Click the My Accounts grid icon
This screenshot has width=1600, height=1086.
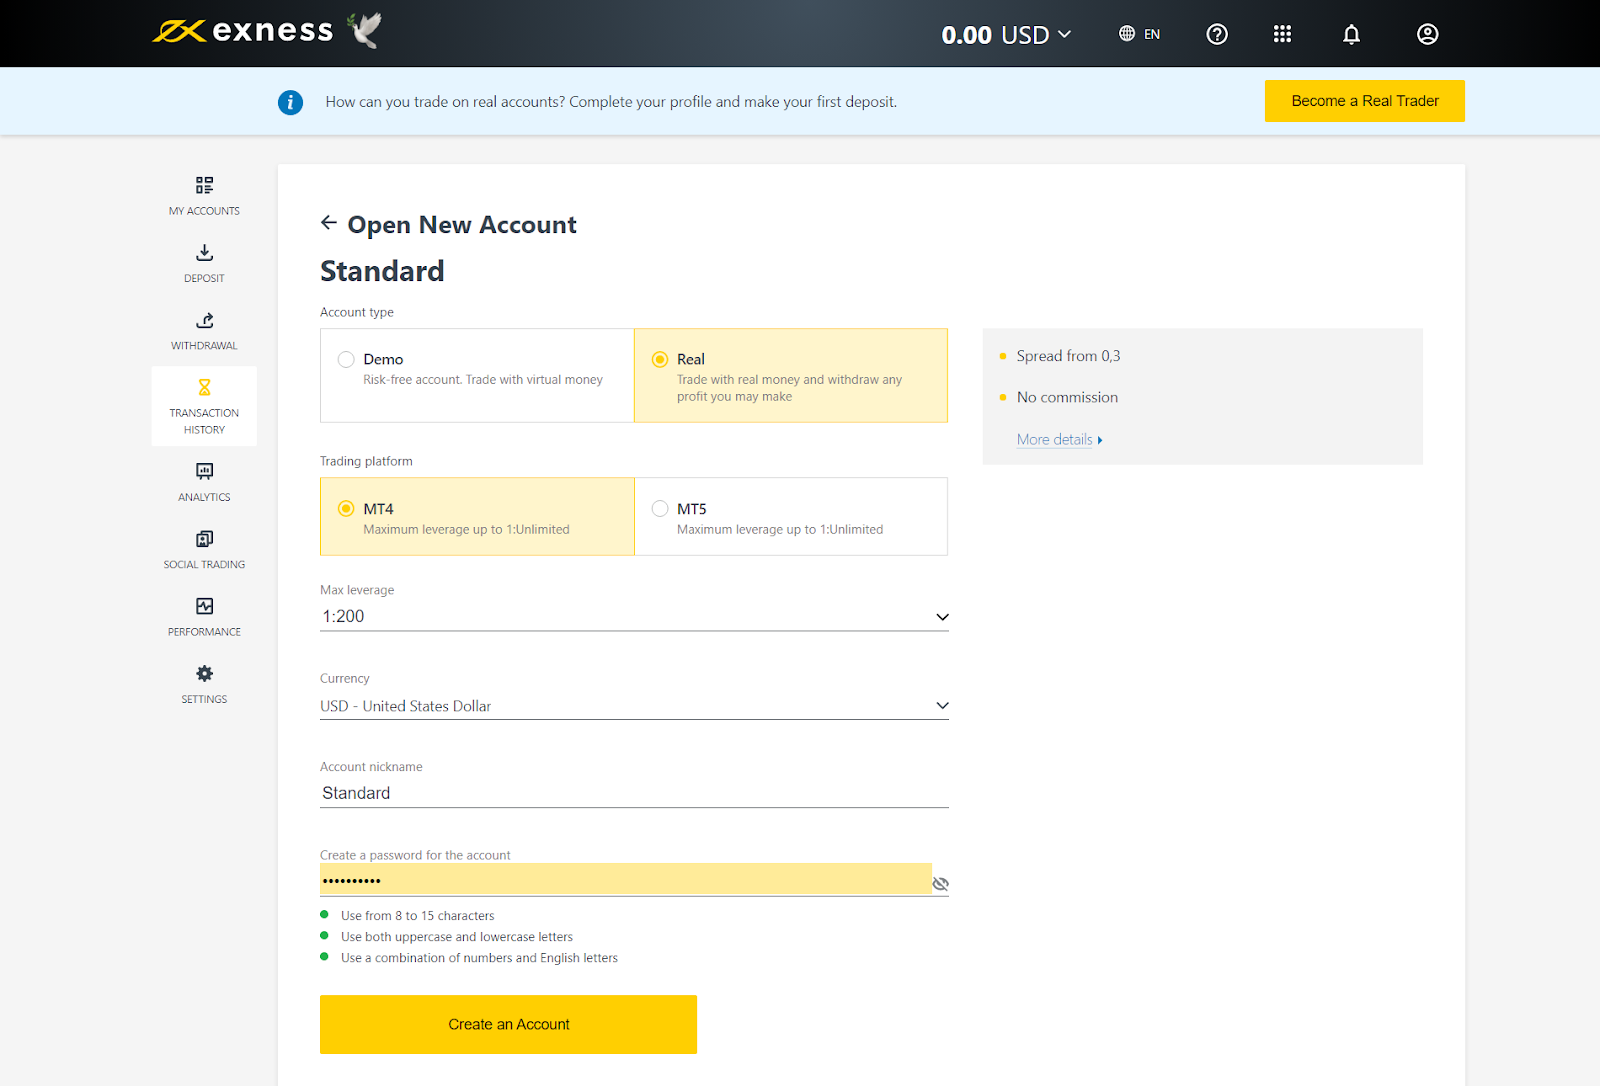[204, 185]
